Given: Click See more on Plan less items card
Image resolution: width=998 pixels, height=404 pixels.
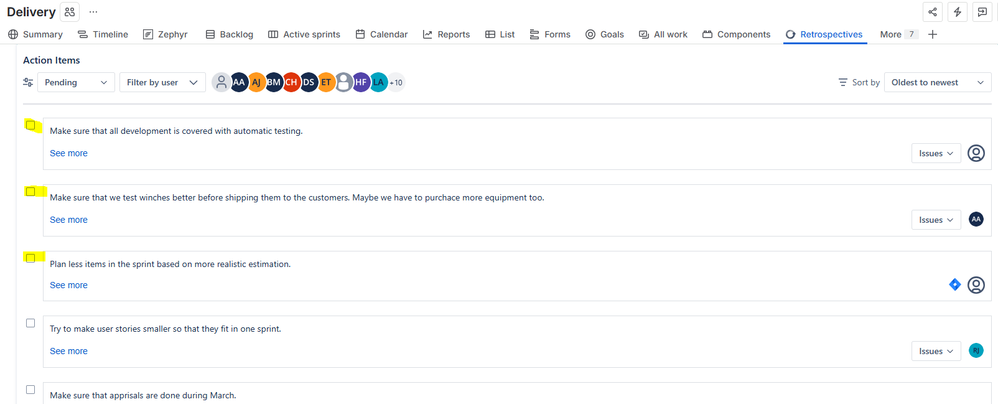Looking at the screenshot, I should [x=69, y=285].
